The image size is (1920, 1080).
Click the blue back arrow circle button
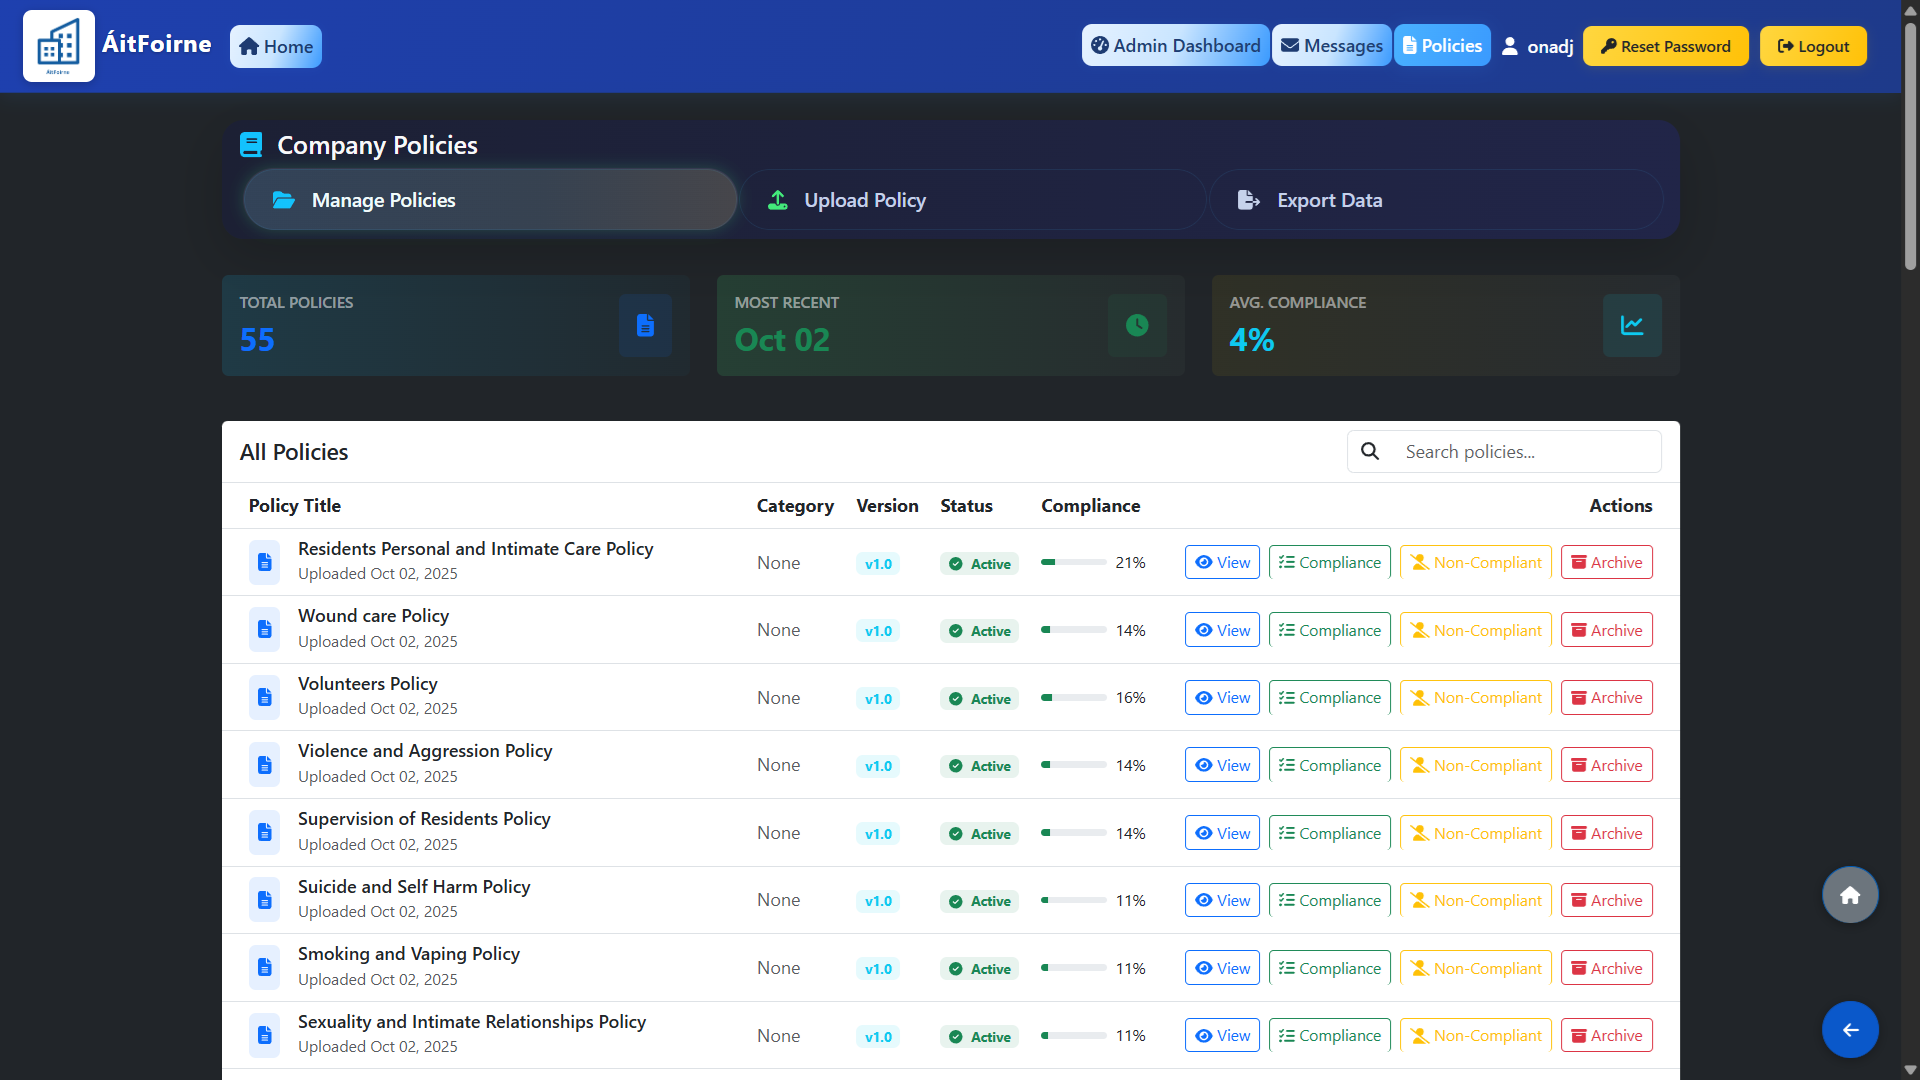pos(1850,1029)
